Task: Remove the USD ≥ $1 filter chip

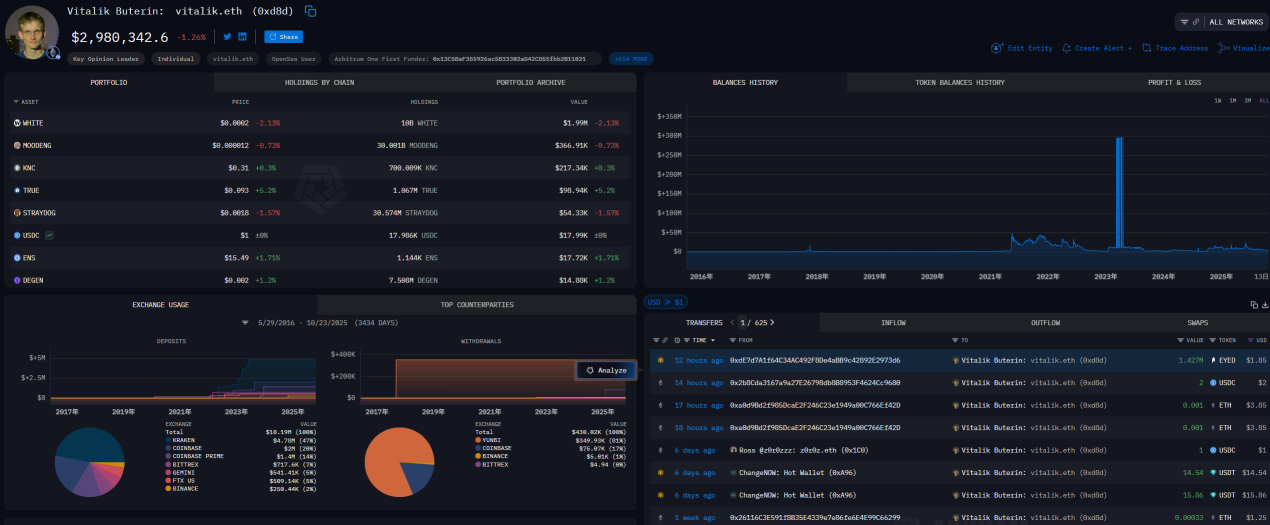Action: [x=665, y=302]
